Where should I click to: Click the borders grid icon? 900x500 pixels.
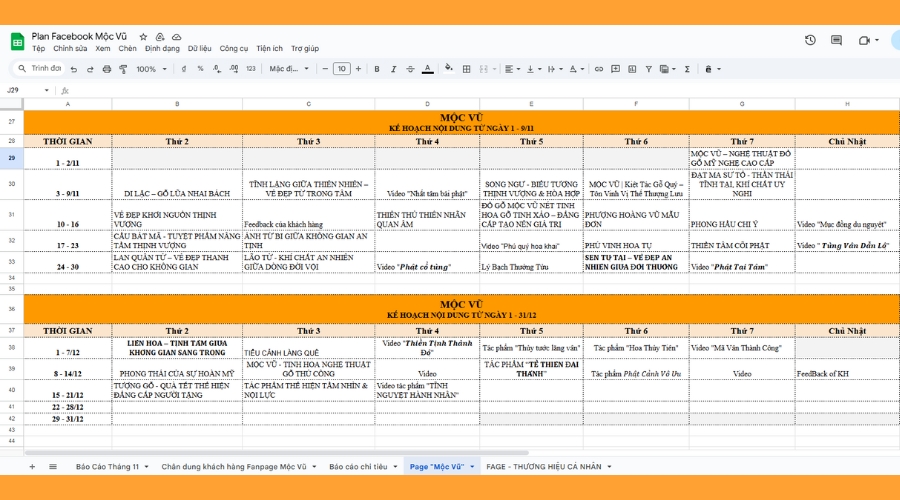coord(465,69)
